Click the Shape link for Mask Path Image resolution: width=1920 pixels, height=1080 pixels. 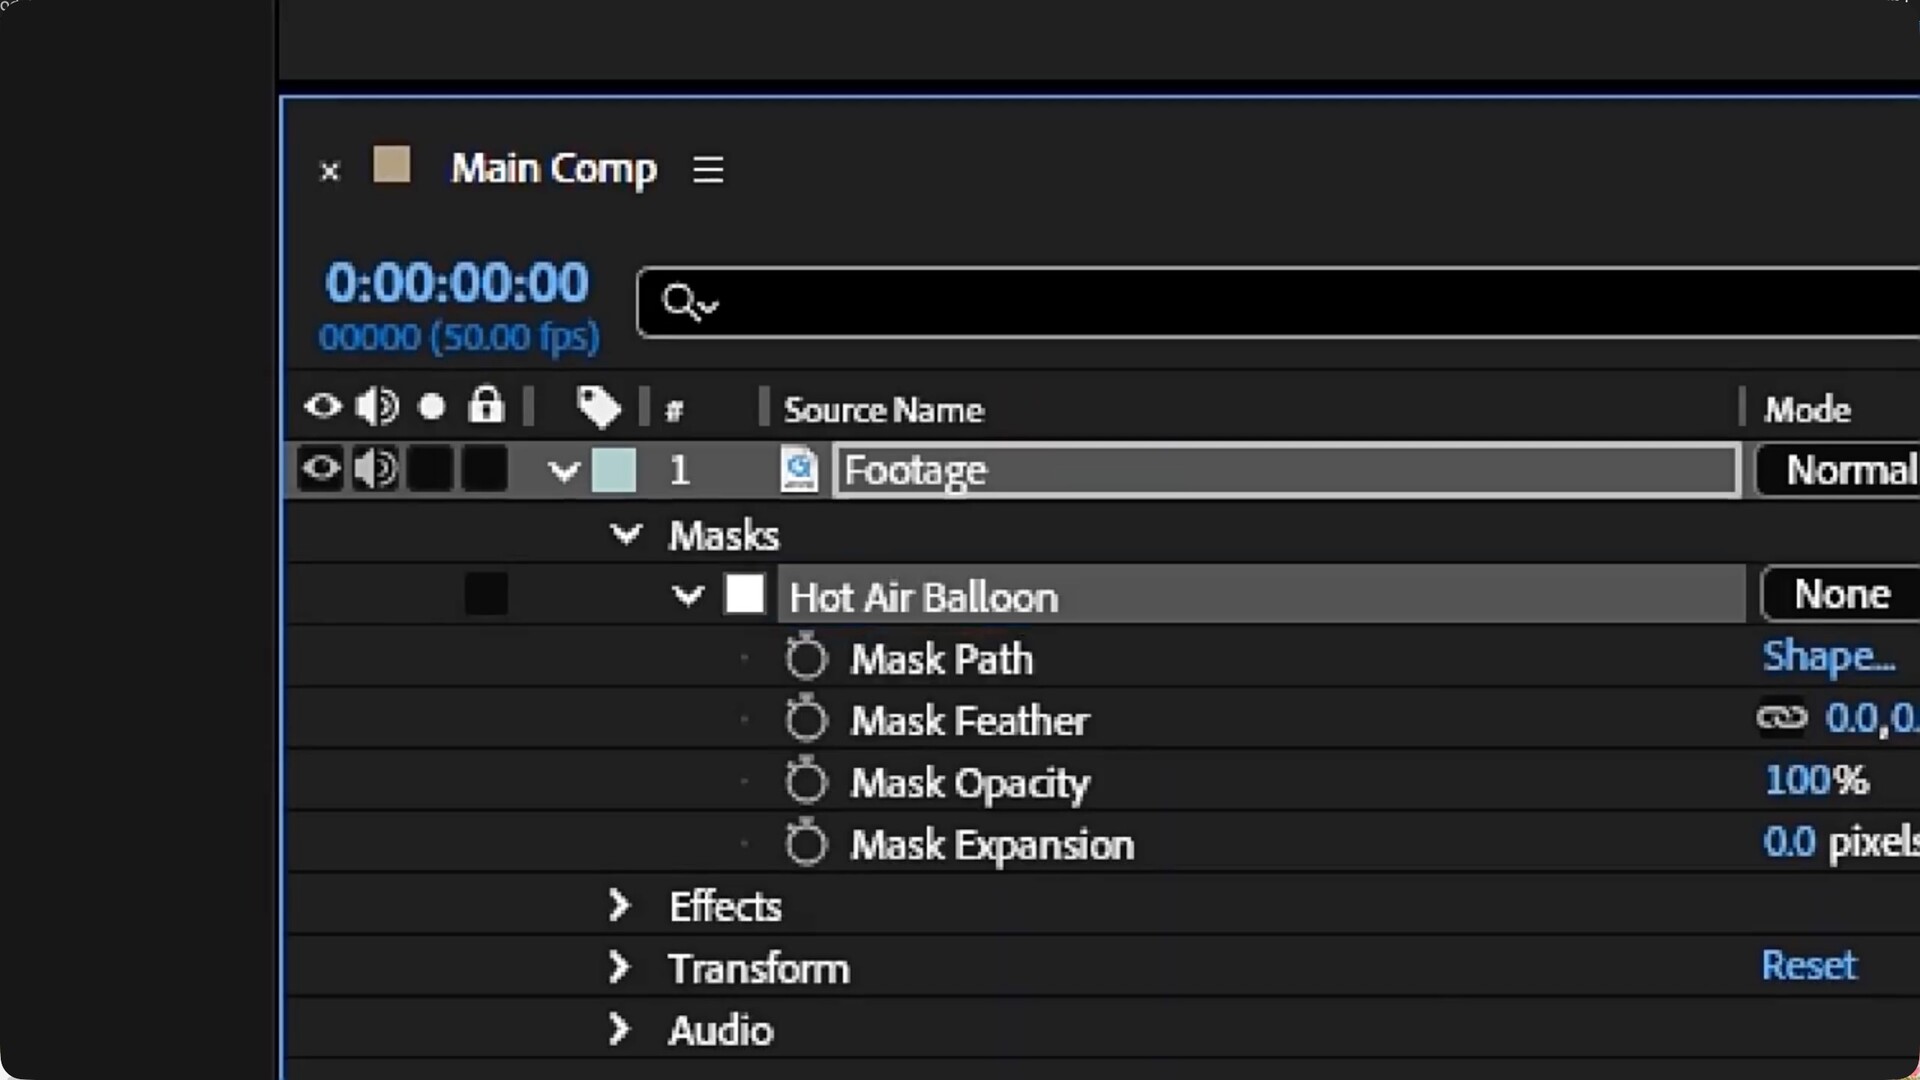1828,657
